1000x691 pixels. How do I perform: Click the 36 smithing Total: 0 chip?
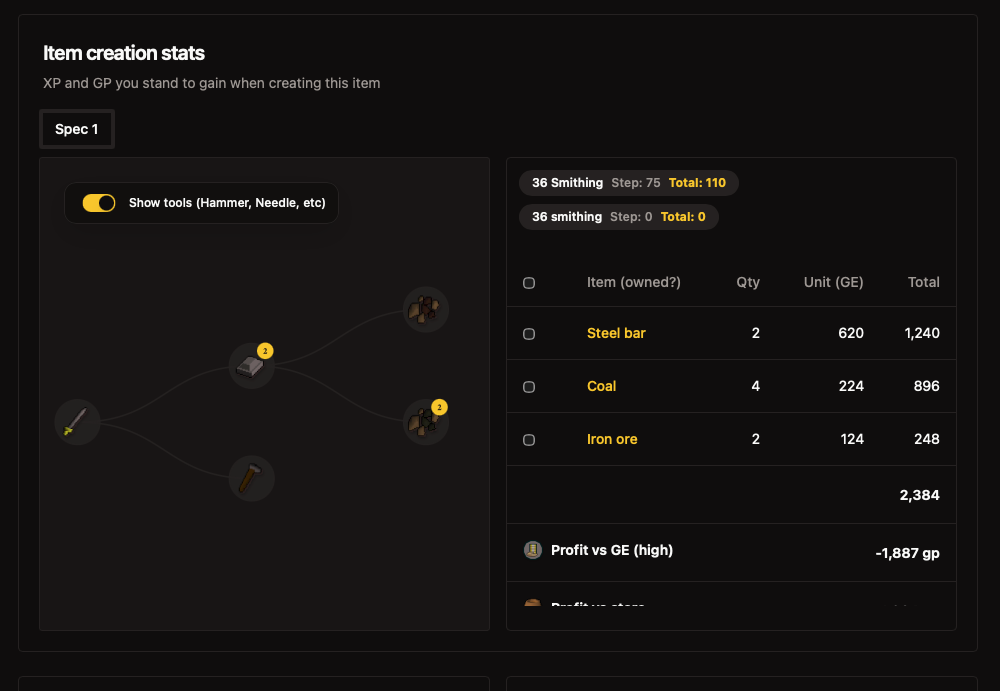(618, 216)
